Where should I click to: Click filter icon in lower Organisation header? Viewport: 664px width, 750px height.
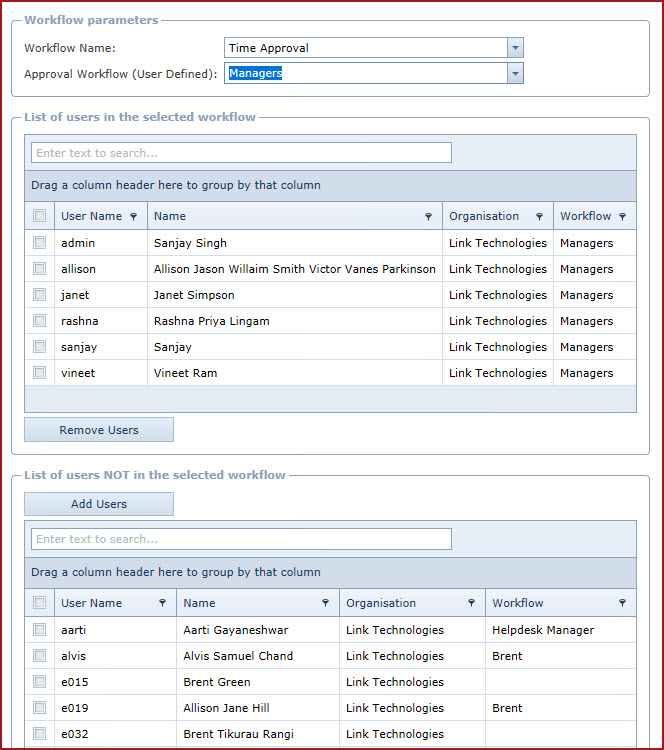pyautogui.click(x=471, y=603)
